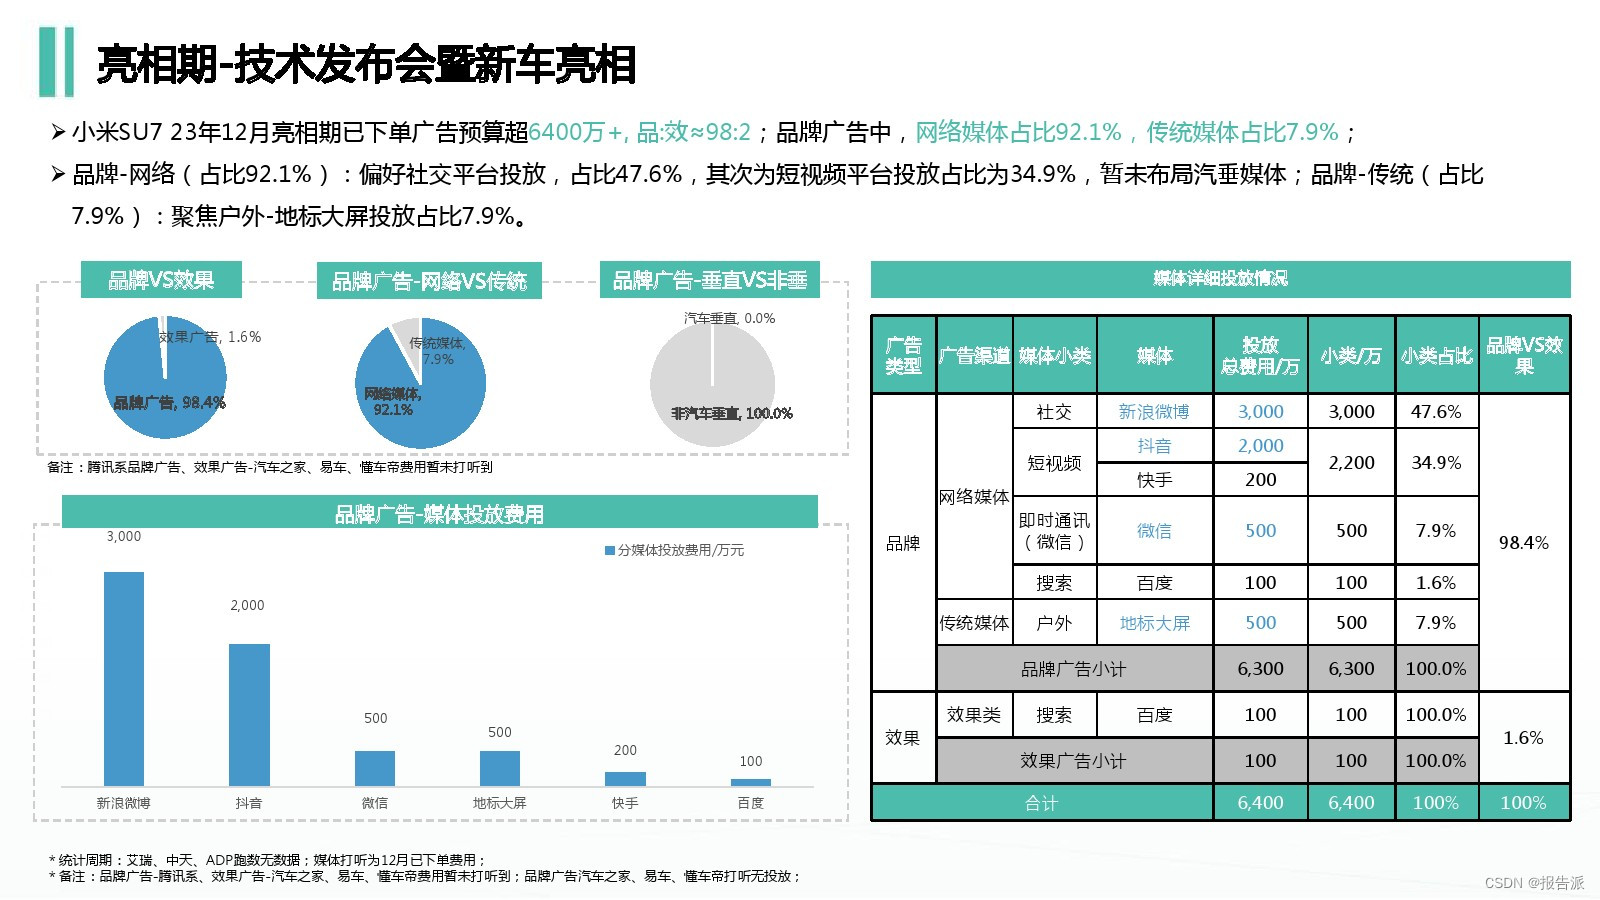Select the 品牌广告-网络VS传统 chart header

[x=430, y=281]
